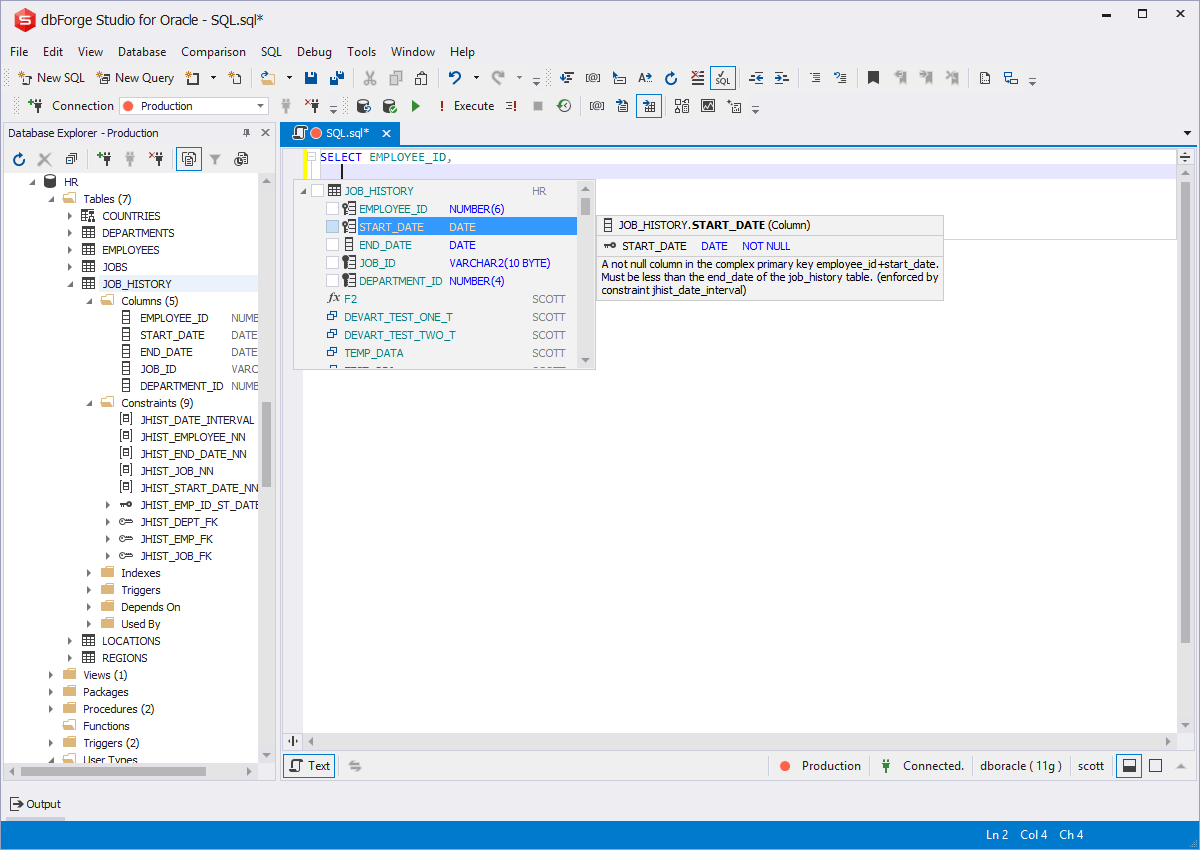
Task: Select the JHIST_EMP_FK foreign key
Action: coord(176,539)
